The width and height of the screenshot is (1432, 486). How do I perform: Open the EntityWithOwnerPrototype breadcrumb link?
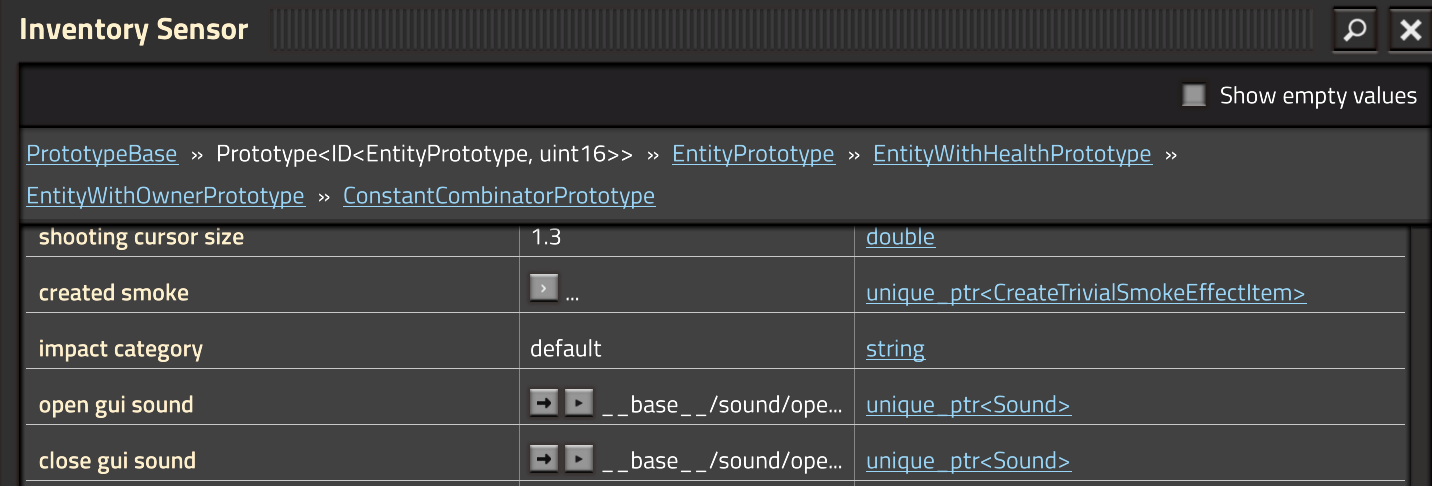point(165,196)
